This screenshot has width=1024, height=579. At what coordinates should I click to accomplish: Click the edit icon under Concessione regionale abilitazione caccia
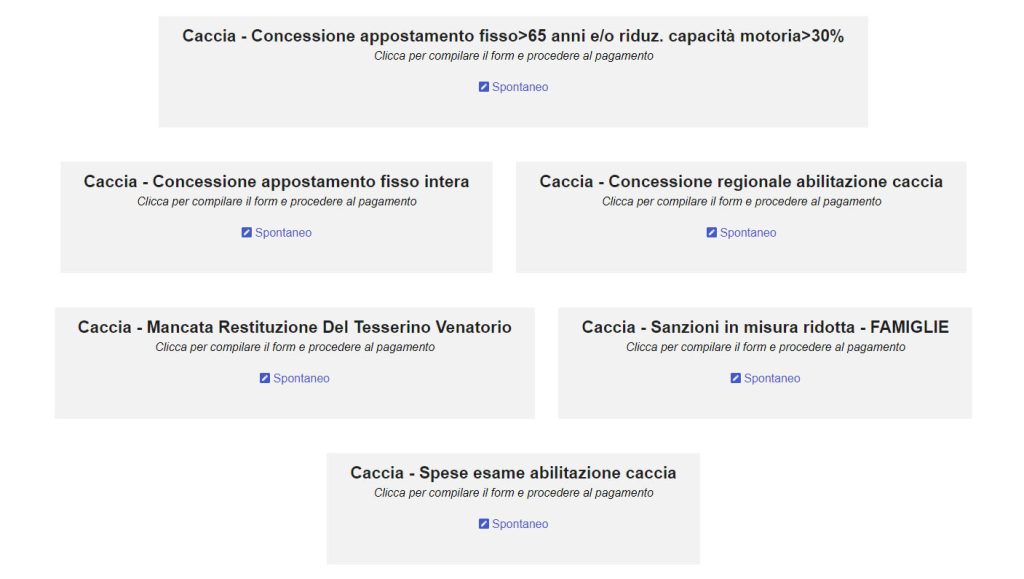711,232
